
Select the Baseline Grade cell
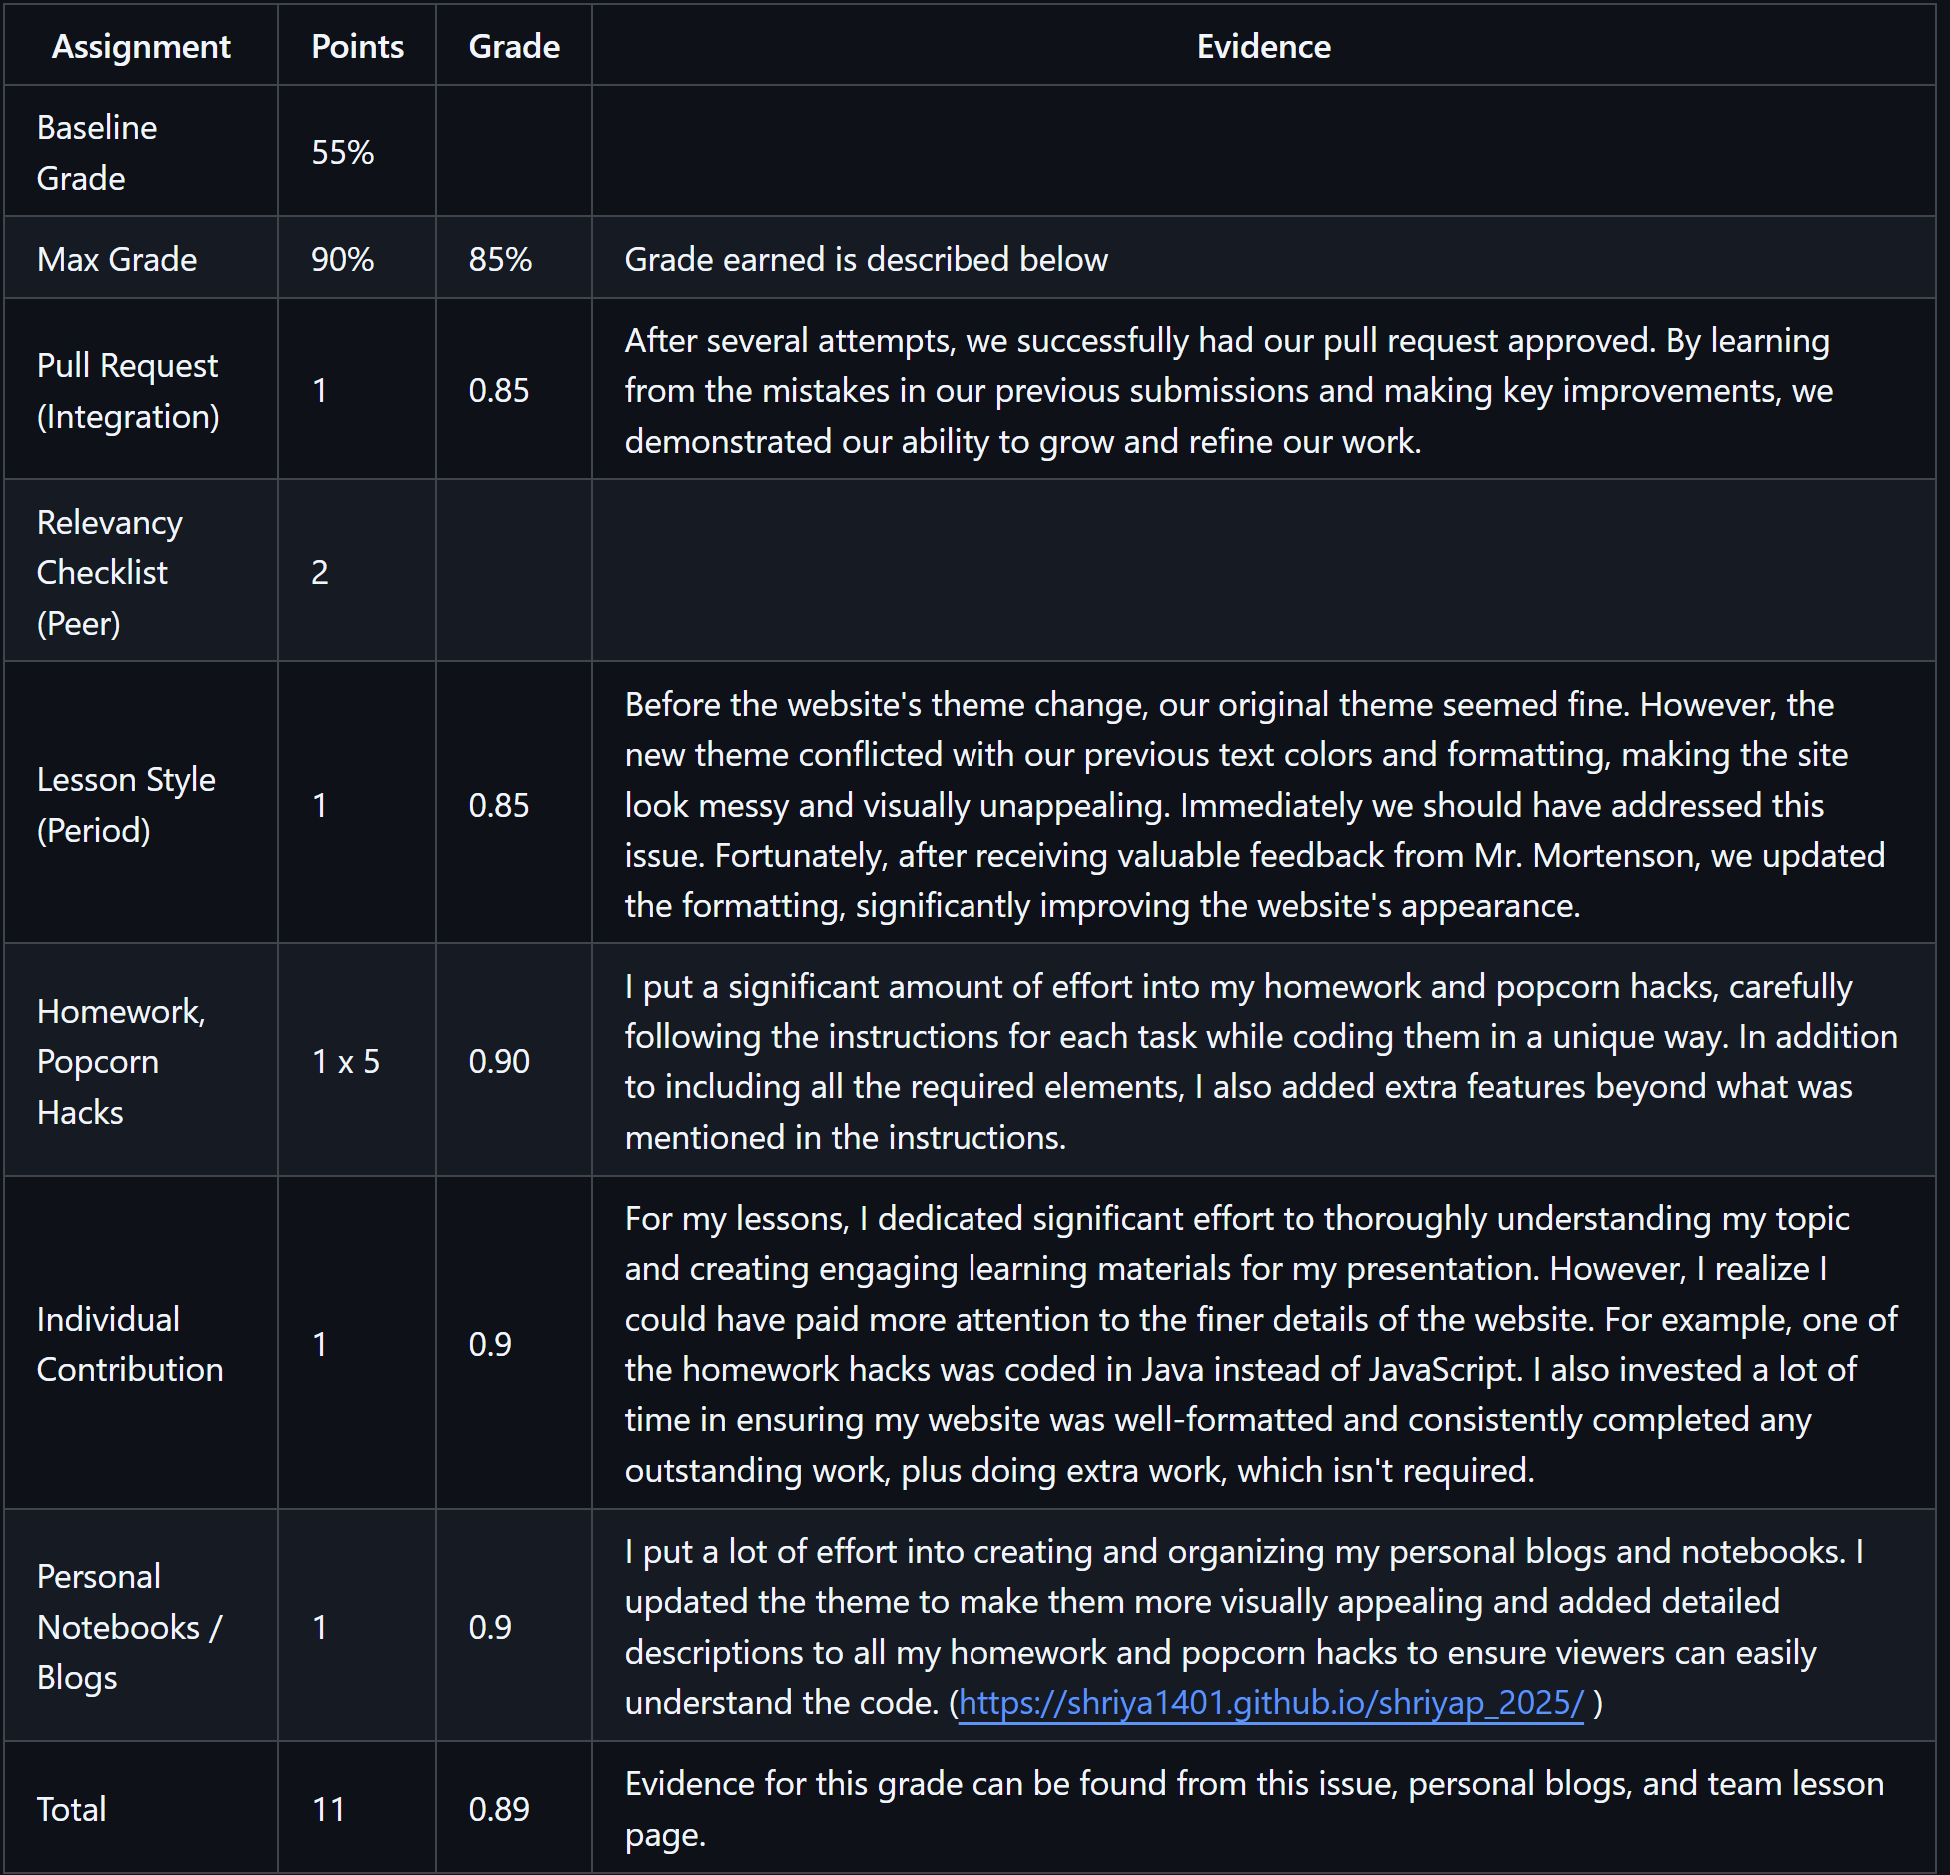pos(96,153)
